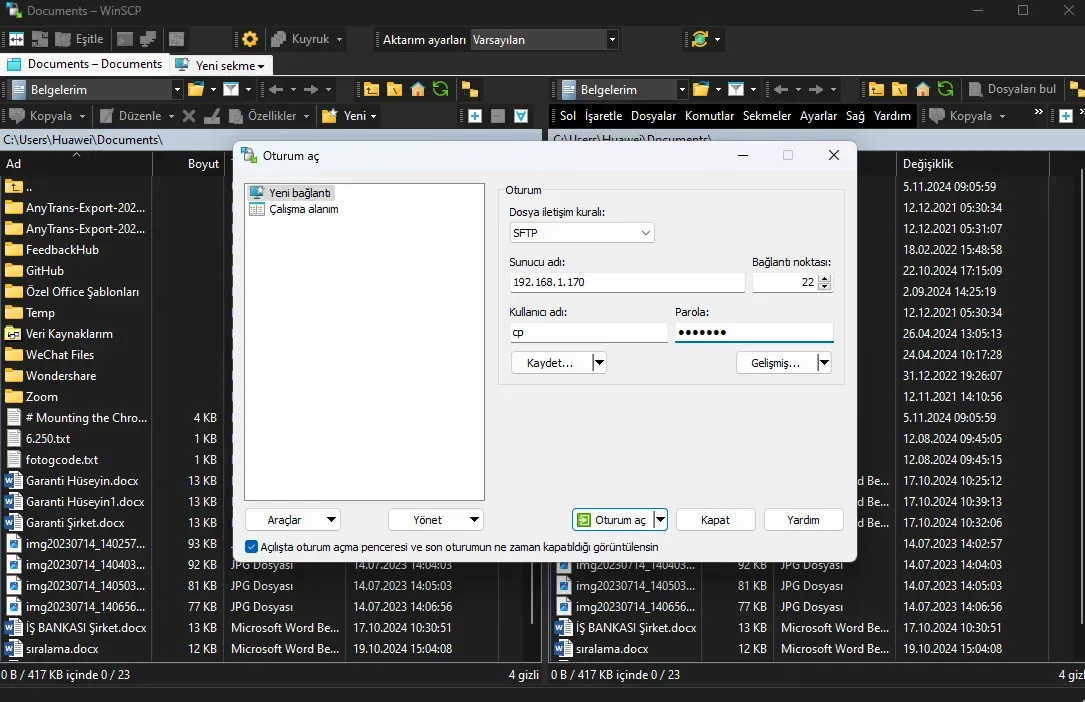Click left panel directory tree icon
The image size is (1085, 702).
point(470,89)
